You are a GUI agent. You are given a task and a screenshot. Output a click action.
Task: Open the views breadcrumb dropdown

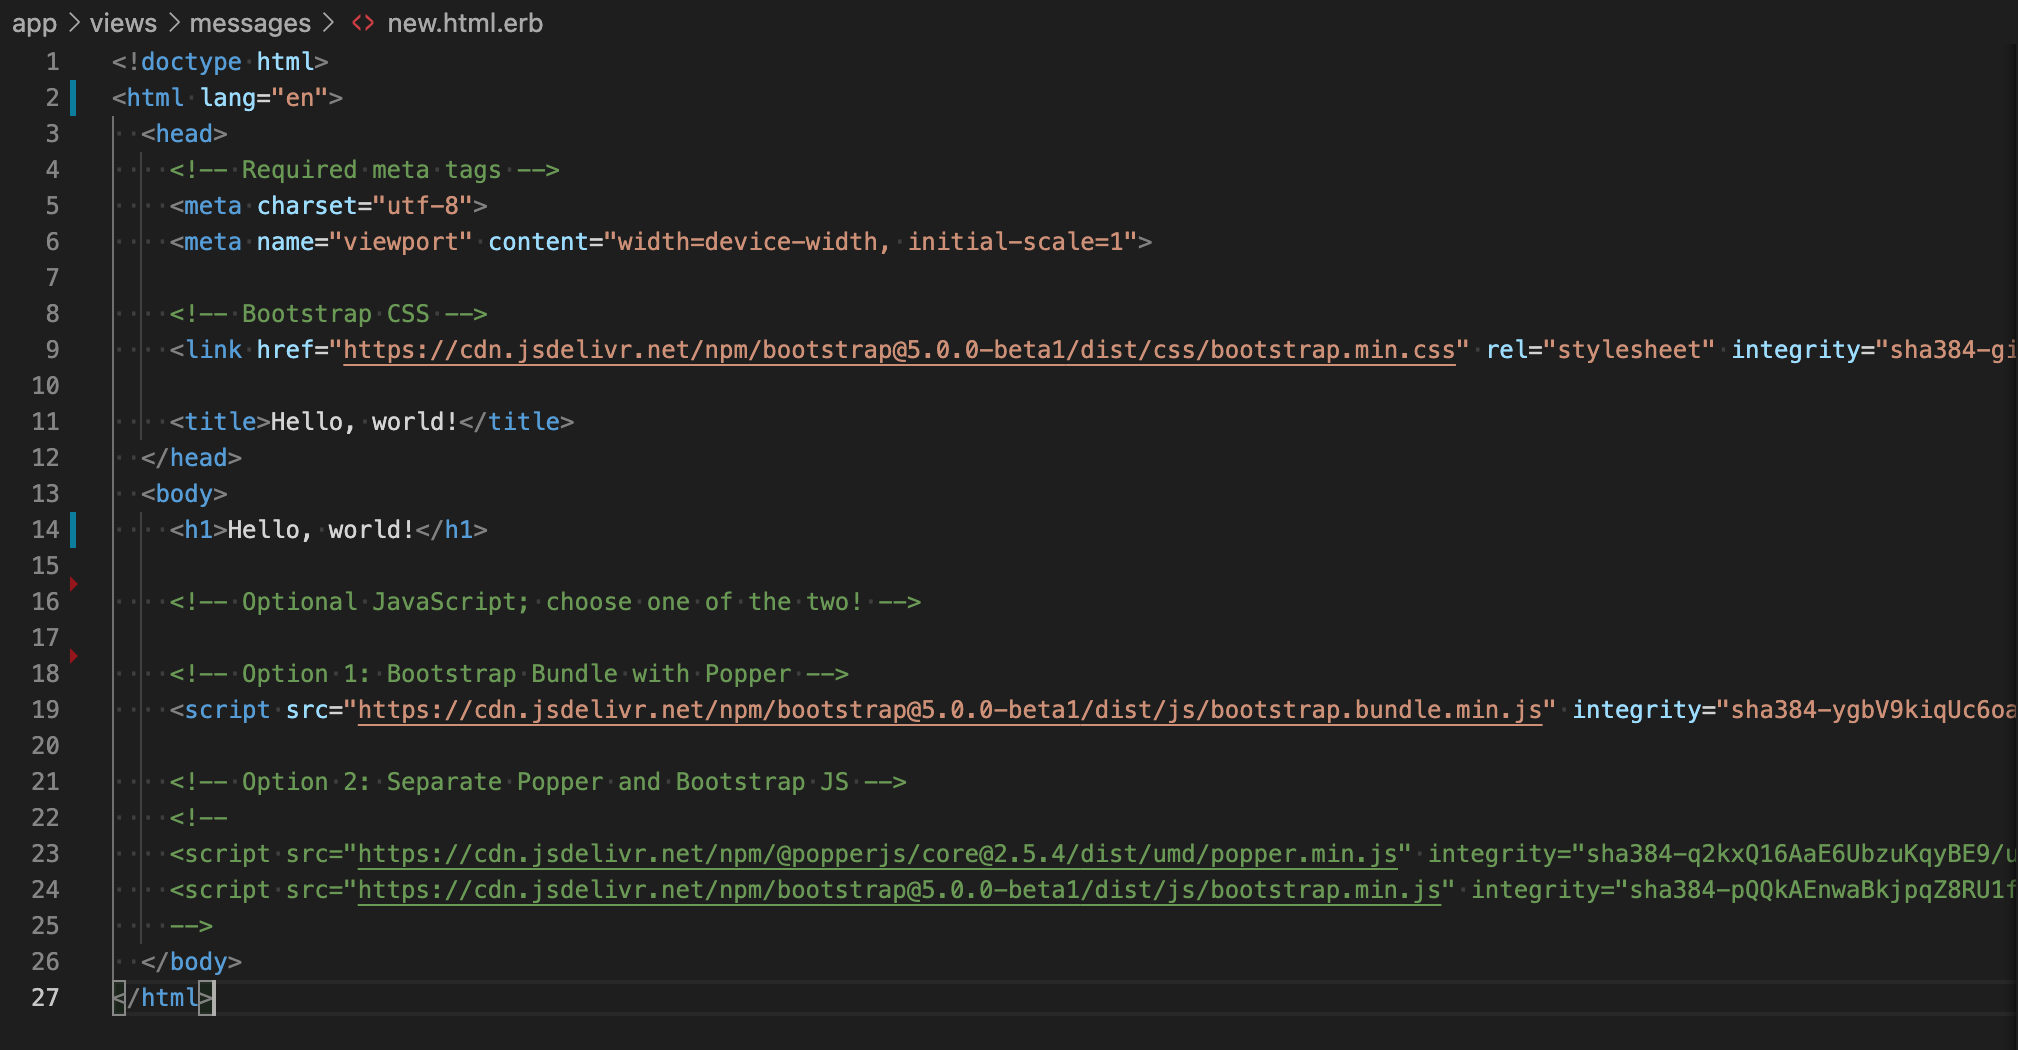(123, 22)
